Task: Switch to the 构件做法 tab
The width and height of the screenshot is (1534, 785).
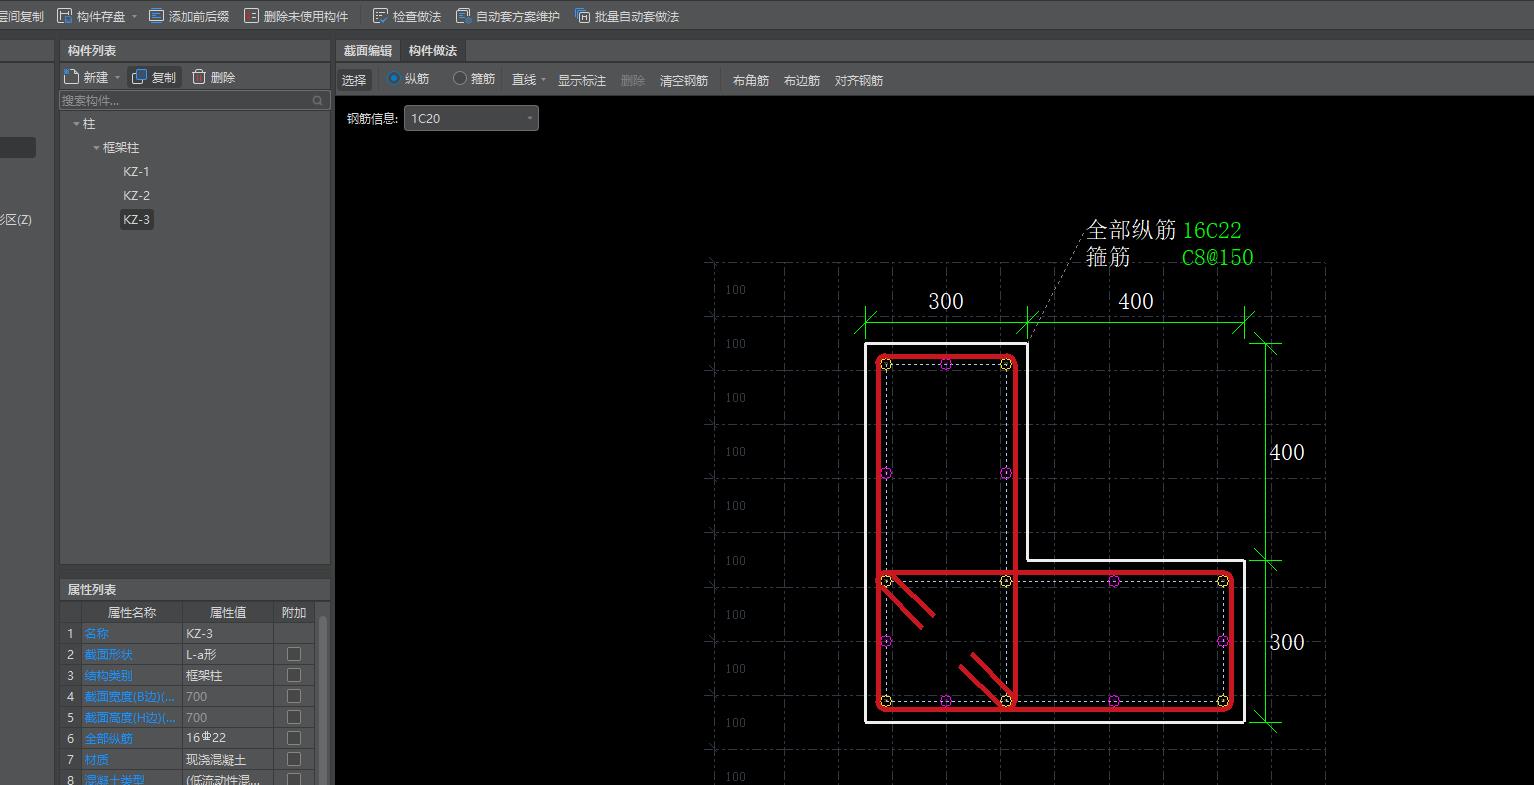Action: click(x=433, y=51)
